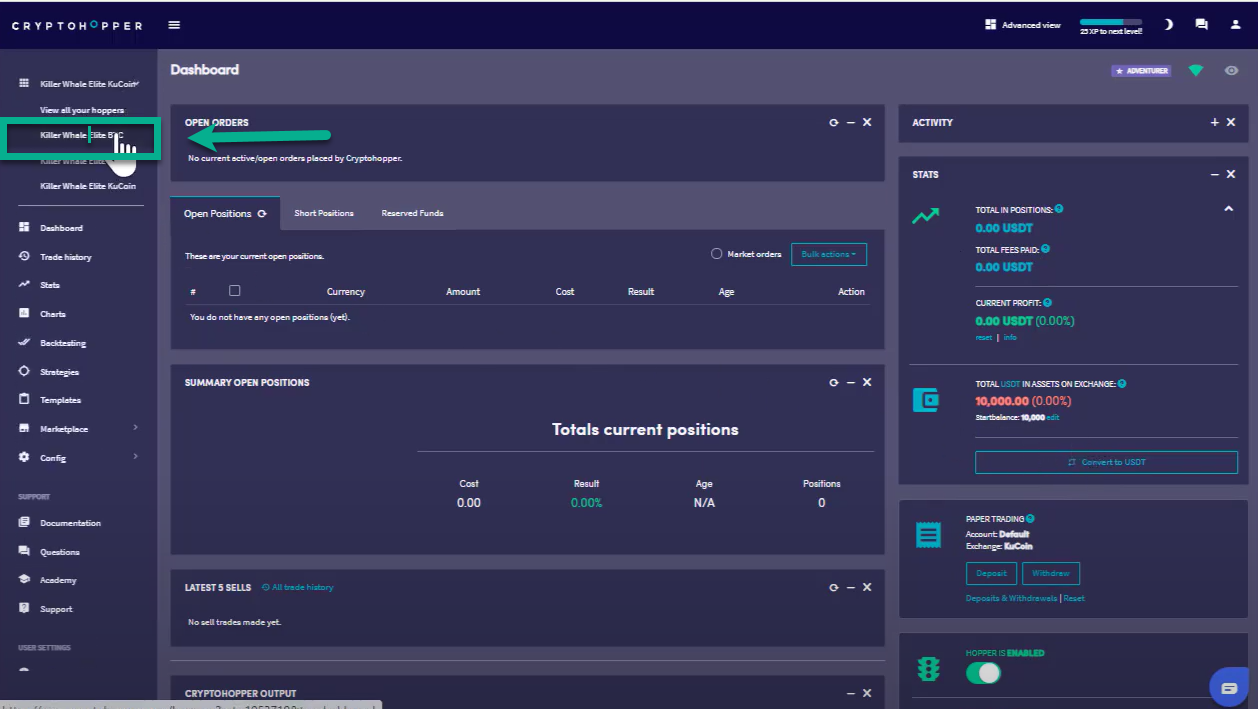
Task: Open the chat messages icon in header
Action: click(x=1201, y=25)
